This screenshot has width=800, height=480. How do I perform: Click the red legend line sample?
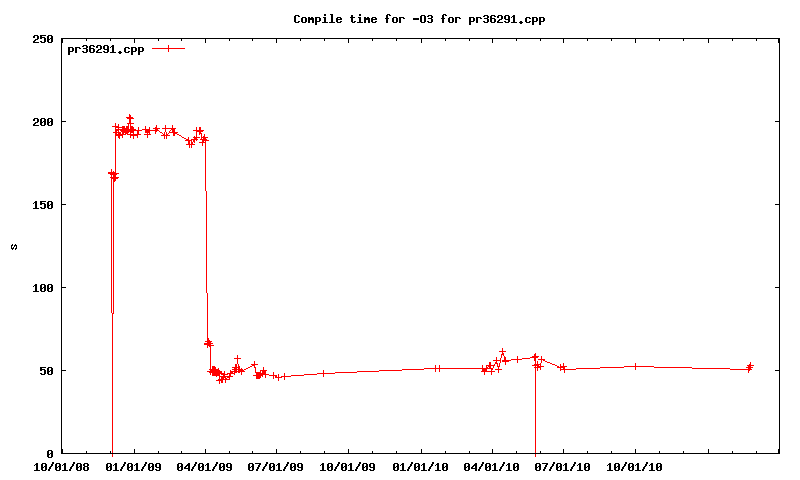click(x=169, y=48)
